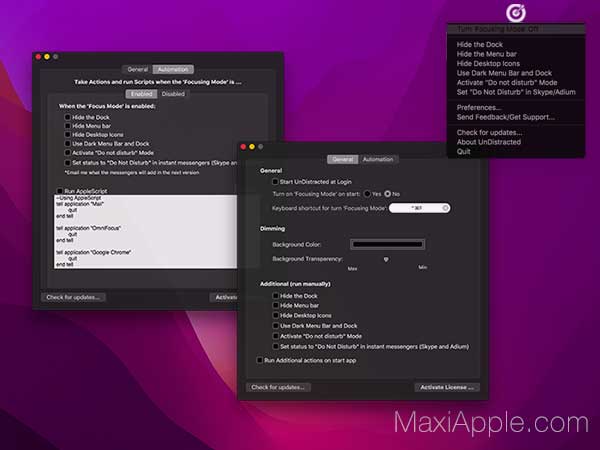Image resolution: width=600 pixels, height=450 pixels.
Task: Click the keyboard shortcut recorder field
Action: click(x=419, y=208)
